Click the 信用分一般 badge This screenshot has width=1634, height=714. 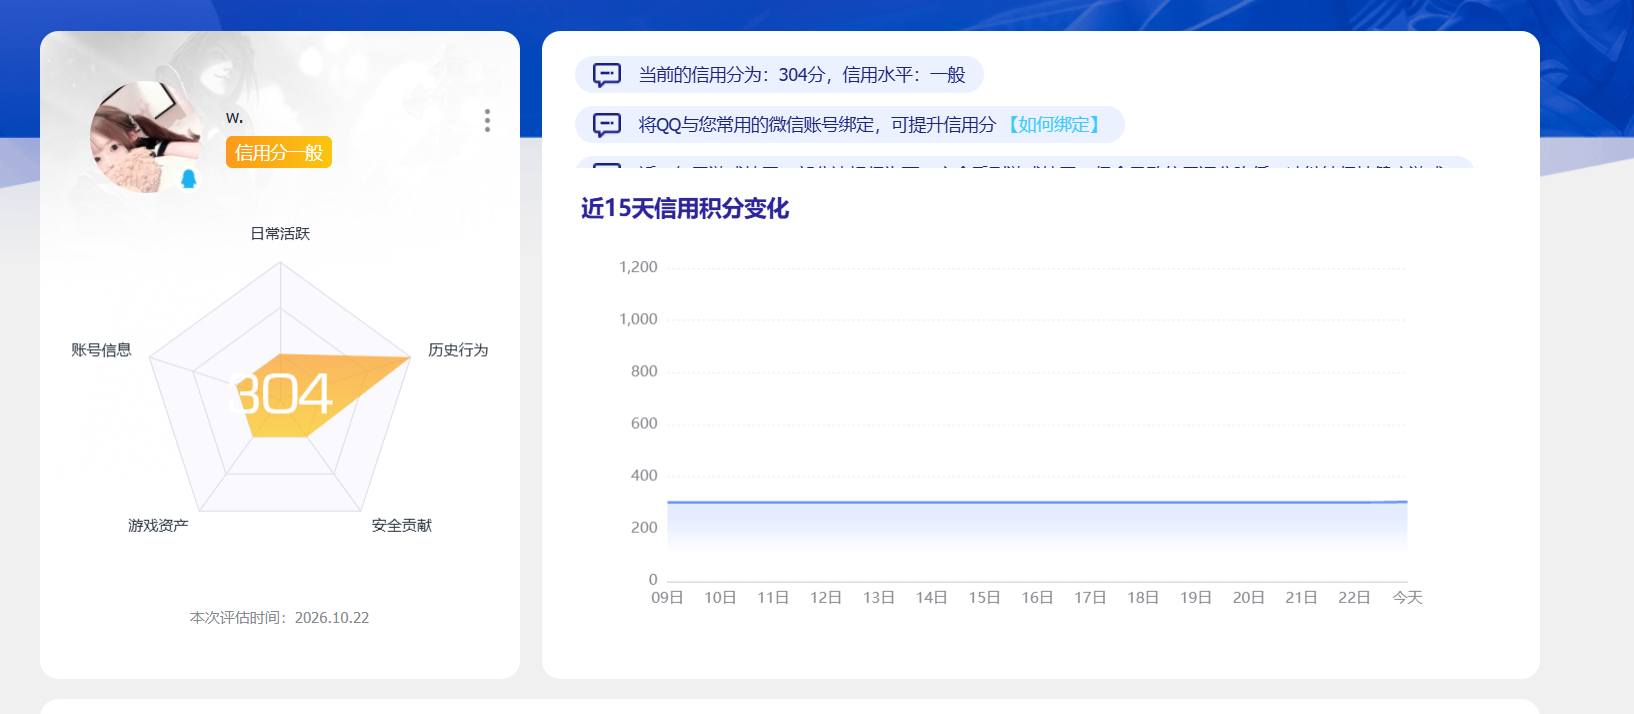pos(279,153)
